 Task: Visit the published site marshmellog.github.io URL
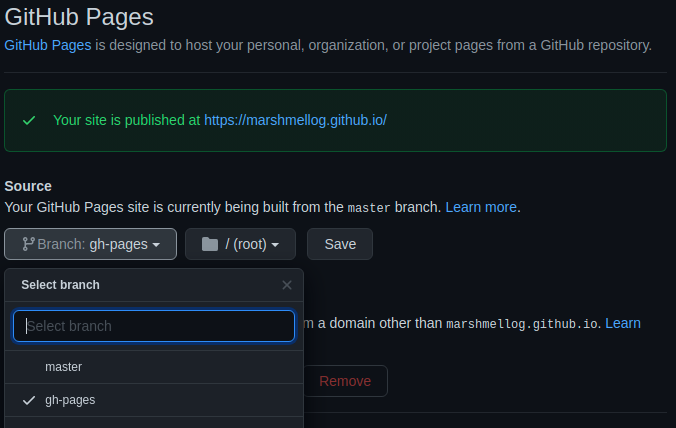click(295, 120)
